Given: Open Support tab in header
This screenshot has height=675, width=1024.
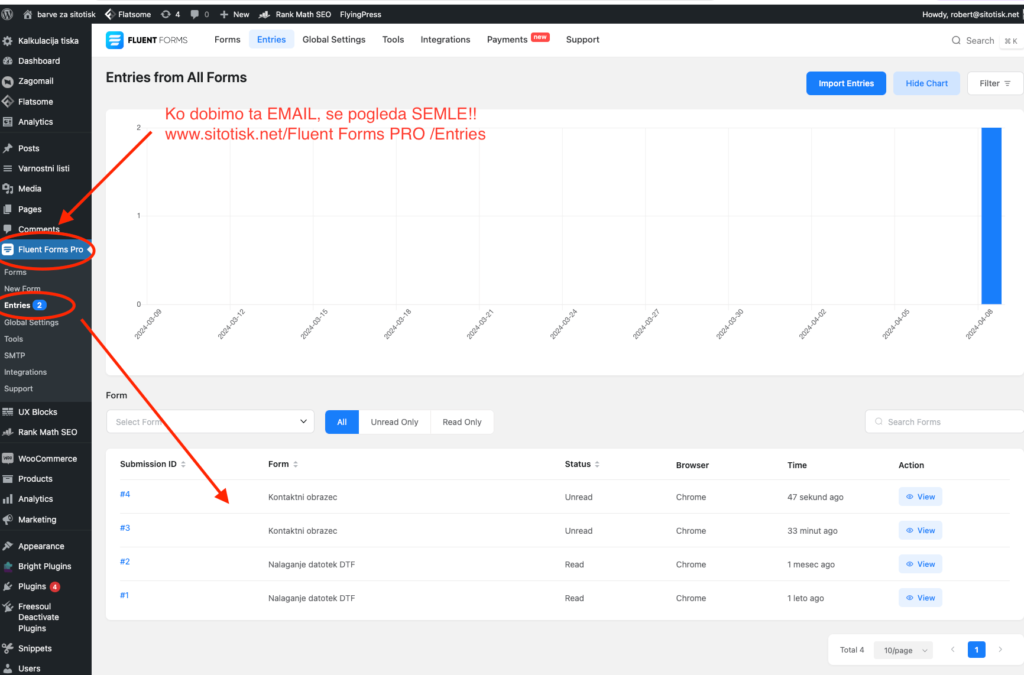Looking at the screenshot, I should [583, 40].
